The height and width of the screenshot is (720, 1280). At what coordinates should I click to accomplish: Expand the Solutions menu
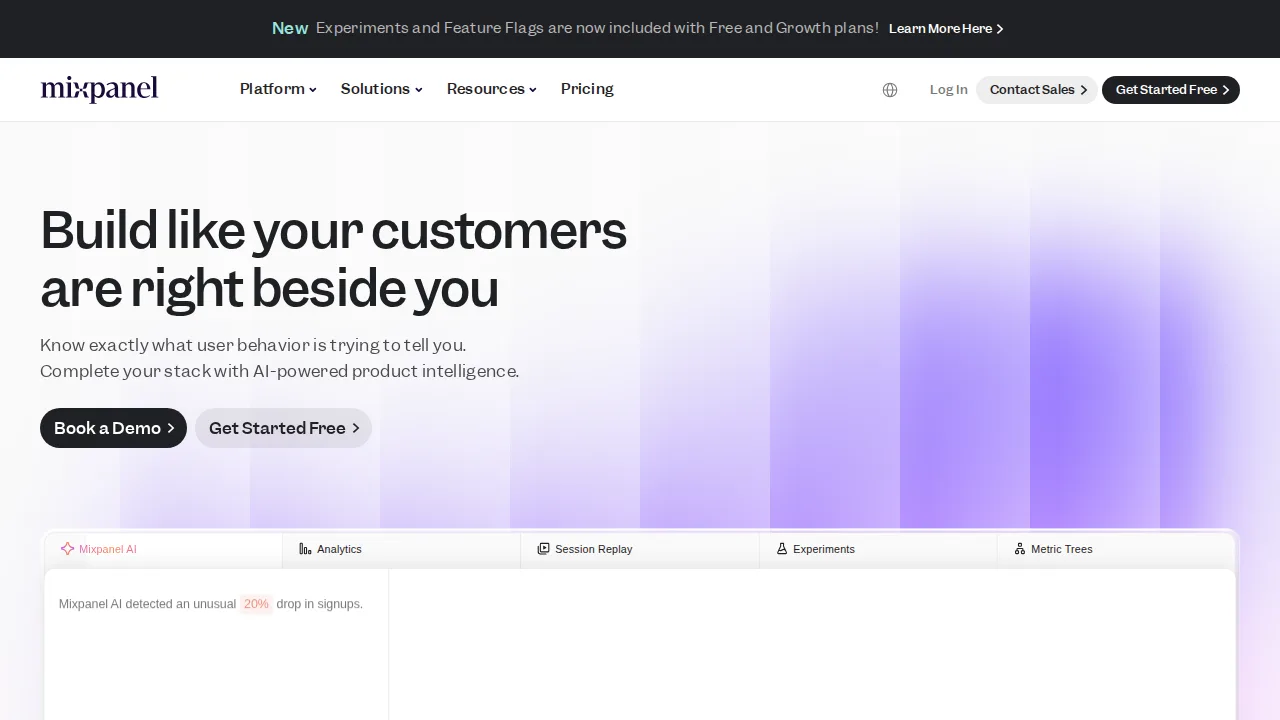tap(381, 89)
